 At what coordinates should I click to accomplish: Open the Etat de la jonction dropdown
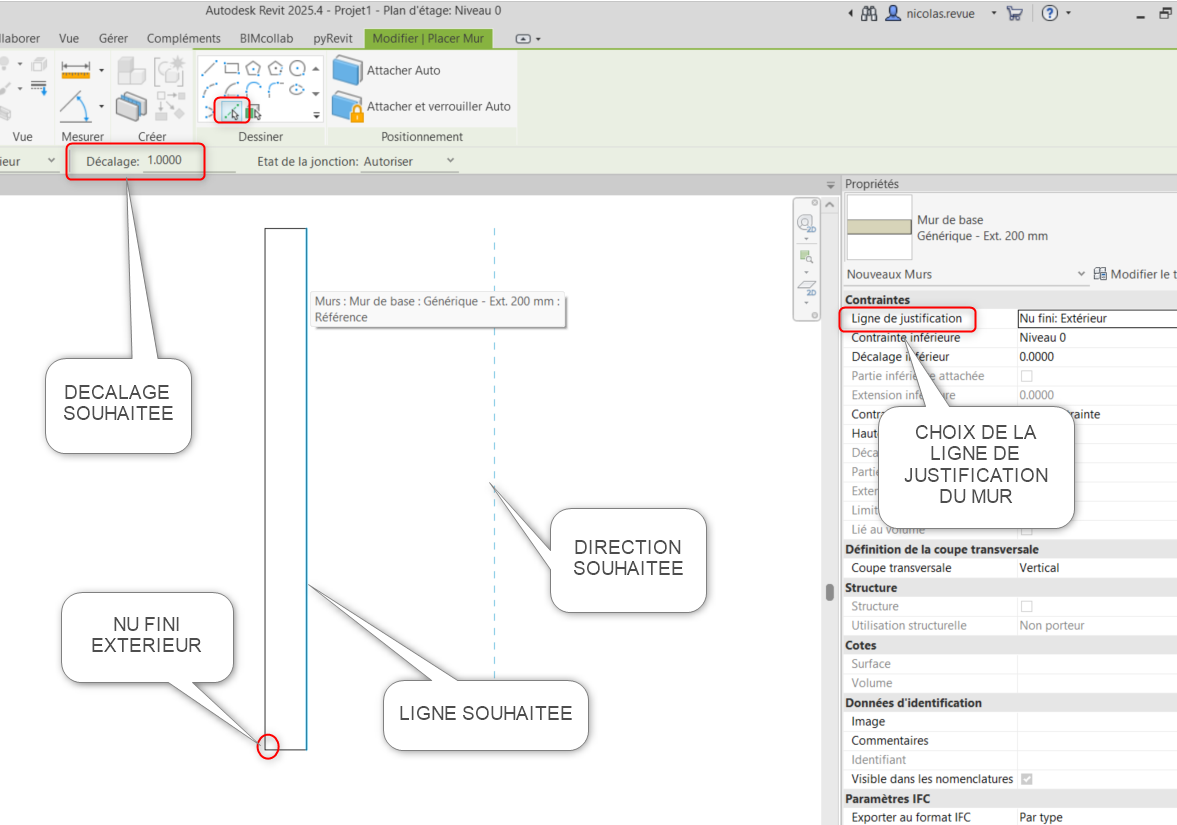point(449,161)
